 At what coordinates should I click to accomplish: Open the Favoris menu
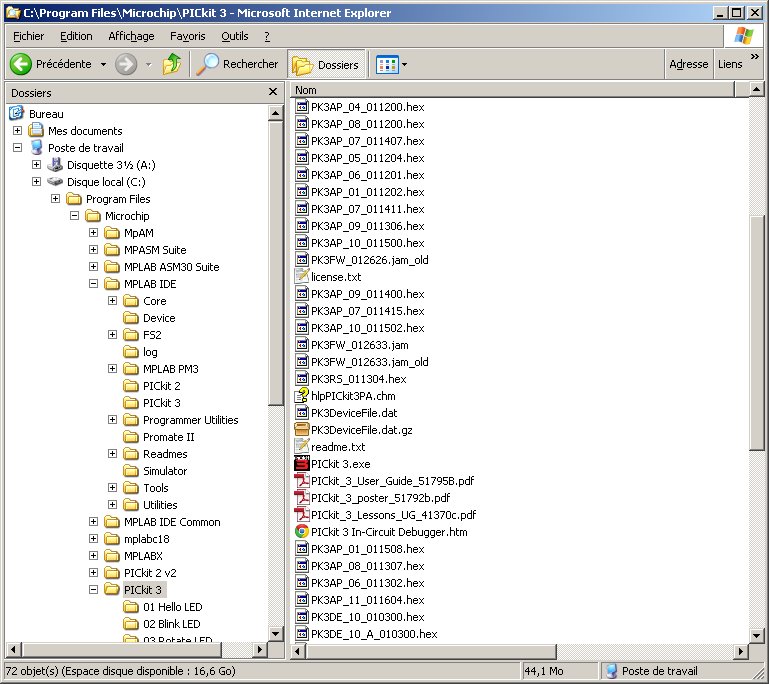click(187, 36)
